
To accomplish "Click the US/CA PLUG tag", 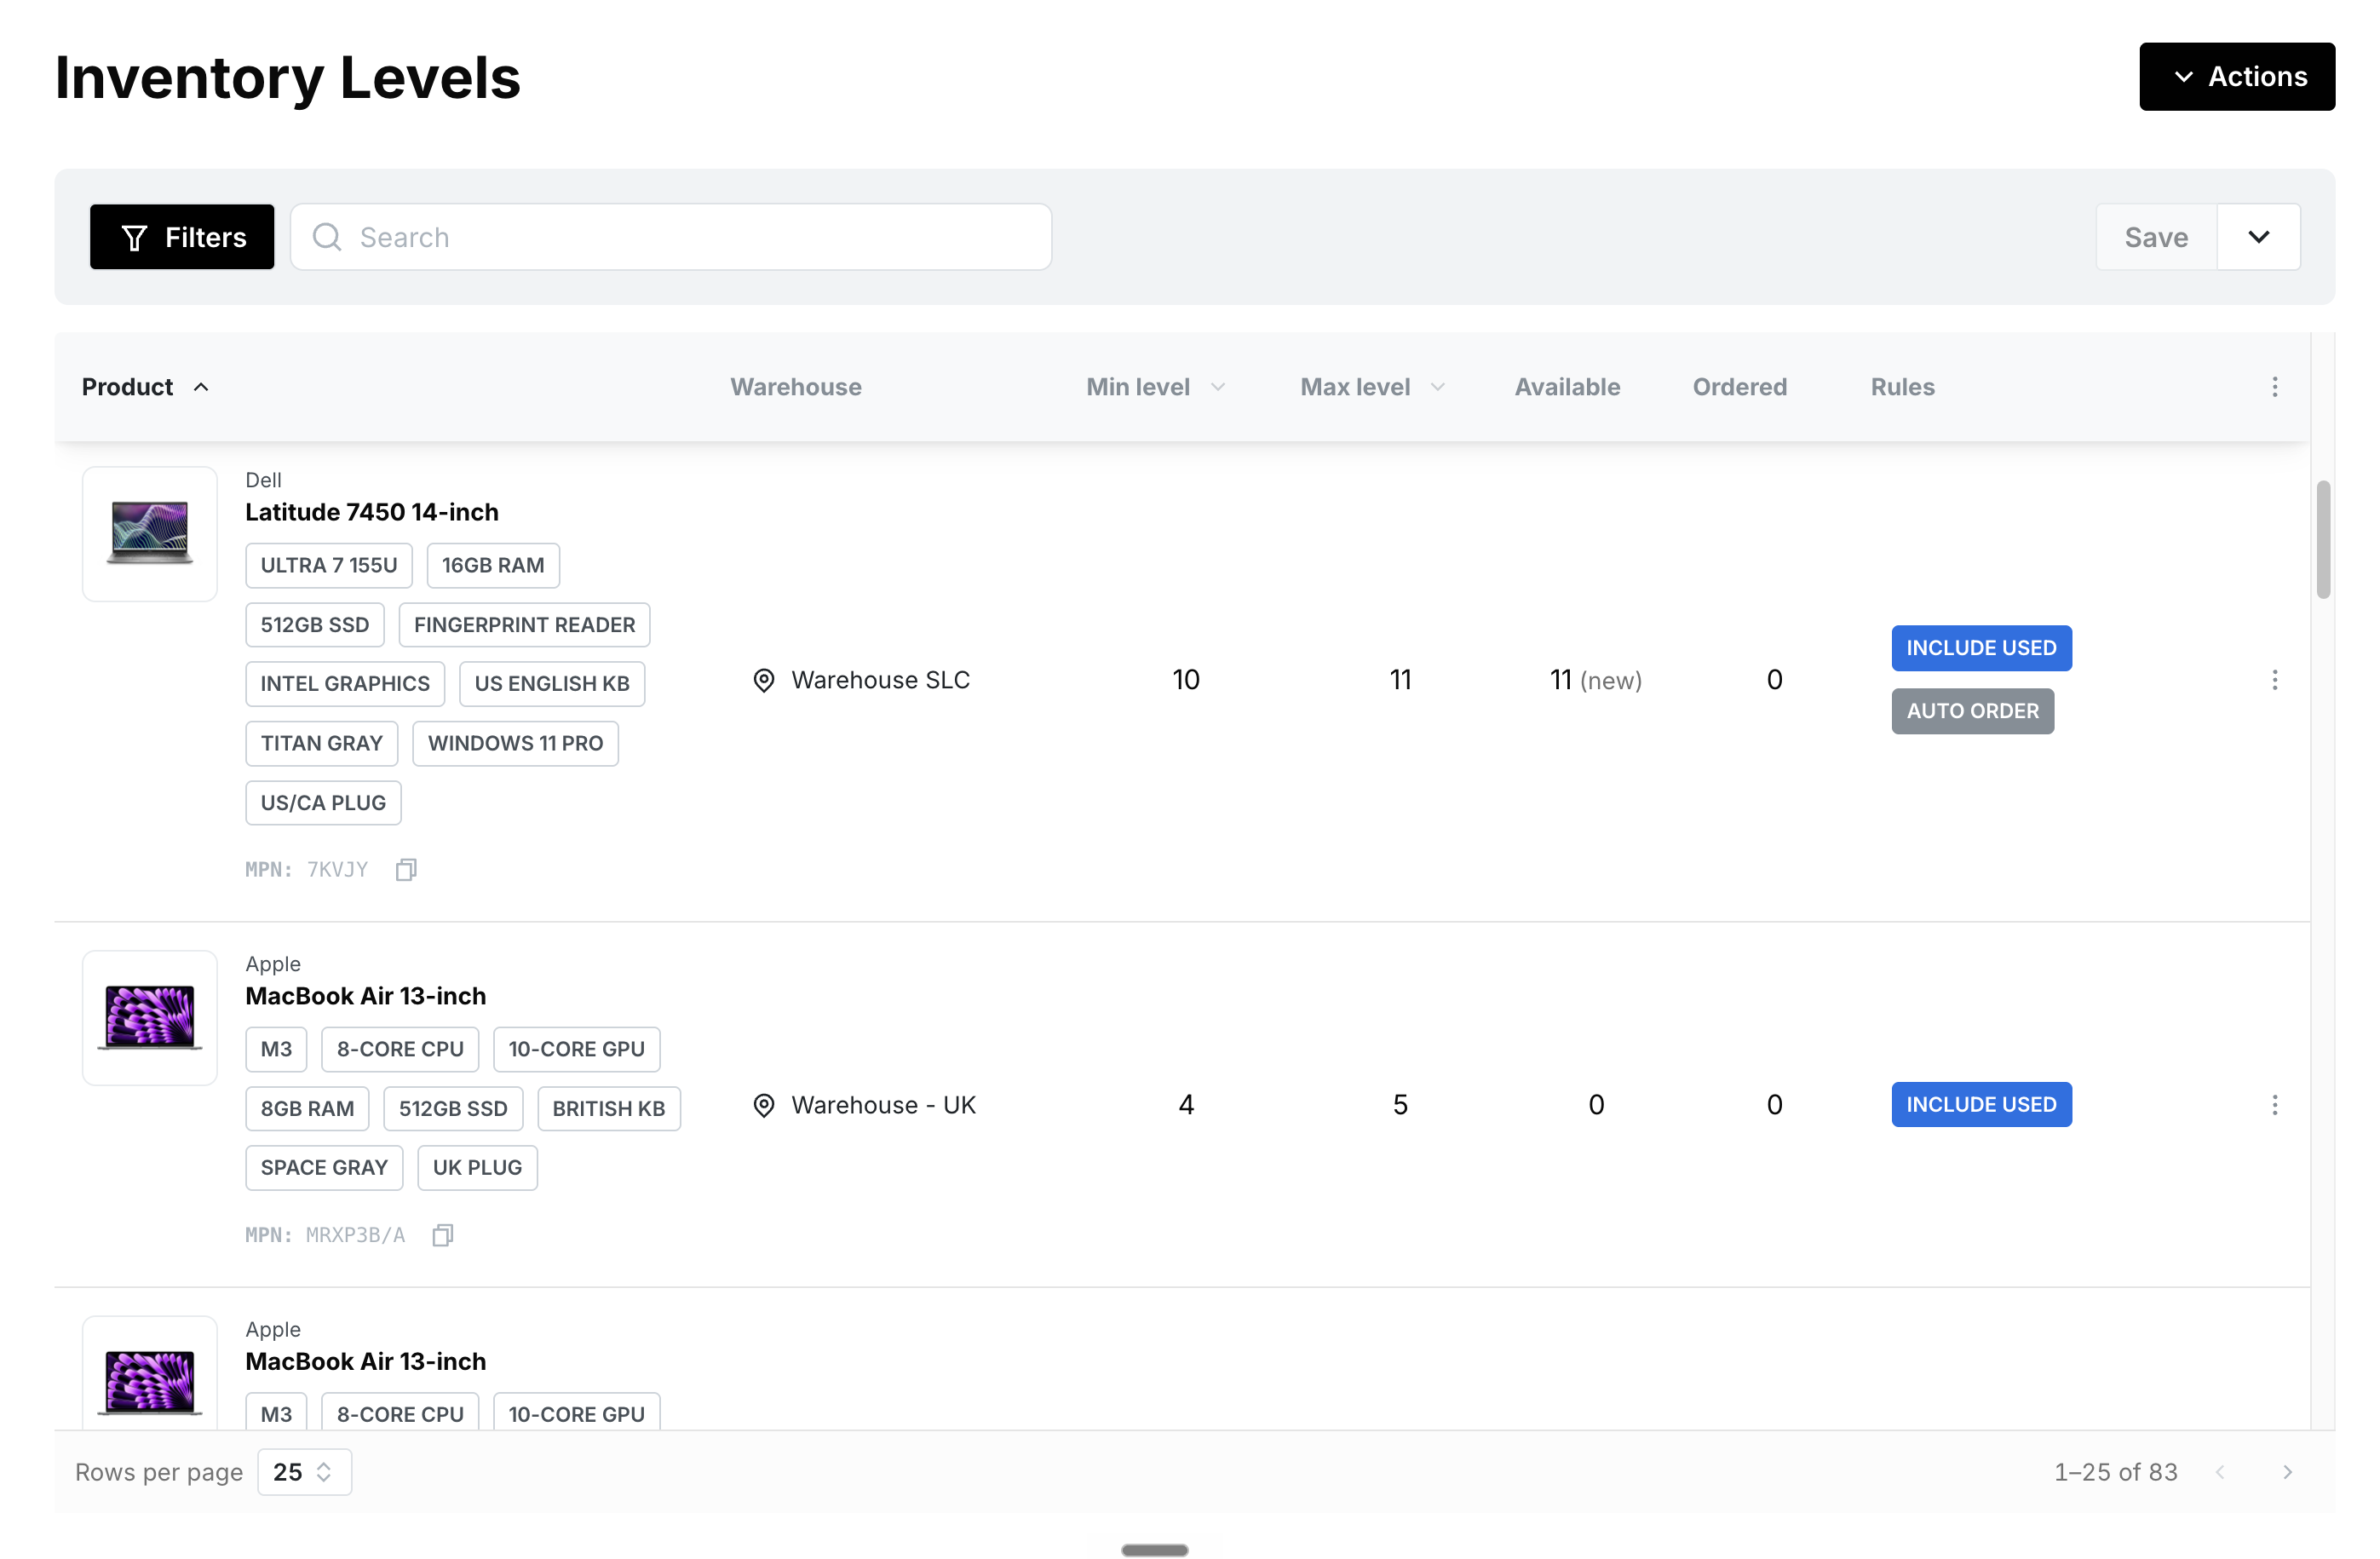I will pos(323,803).
